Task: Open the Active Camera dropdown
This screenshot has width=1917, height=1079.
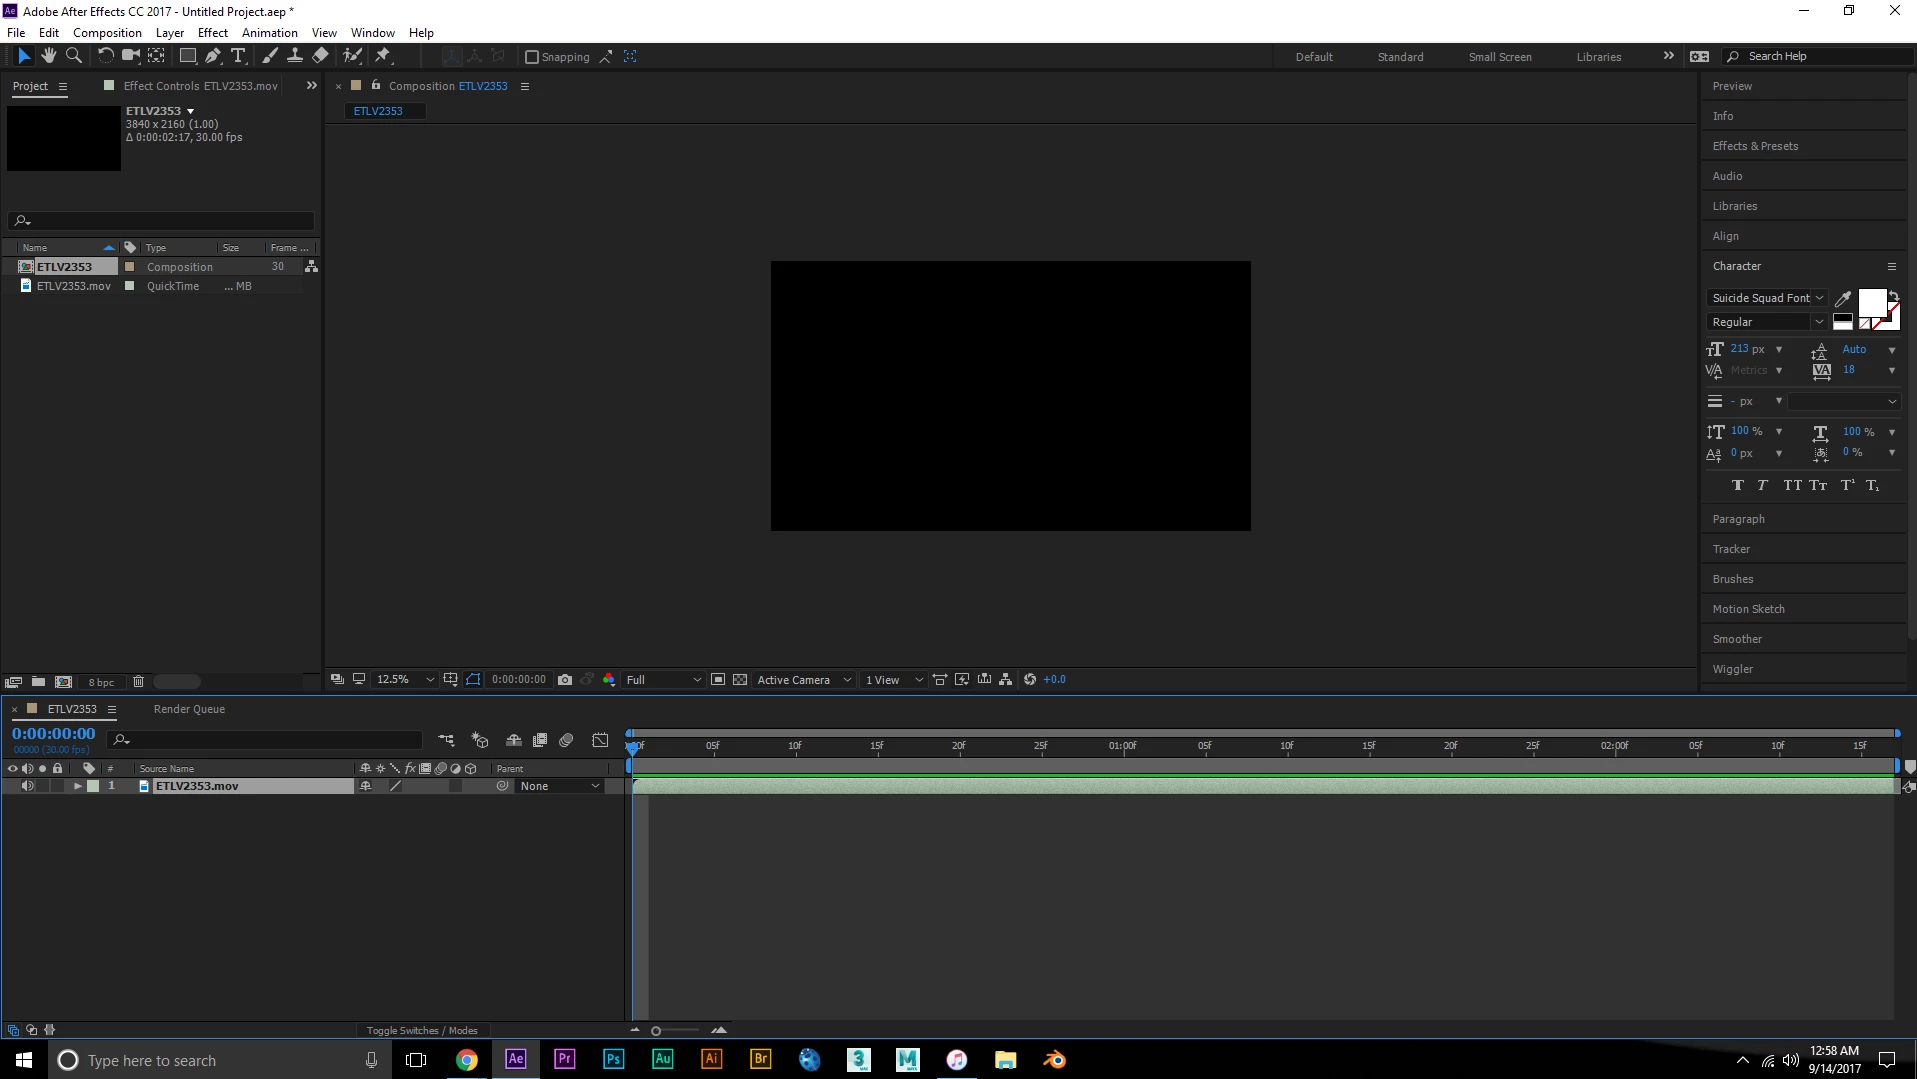Action: tap(804, 680)
